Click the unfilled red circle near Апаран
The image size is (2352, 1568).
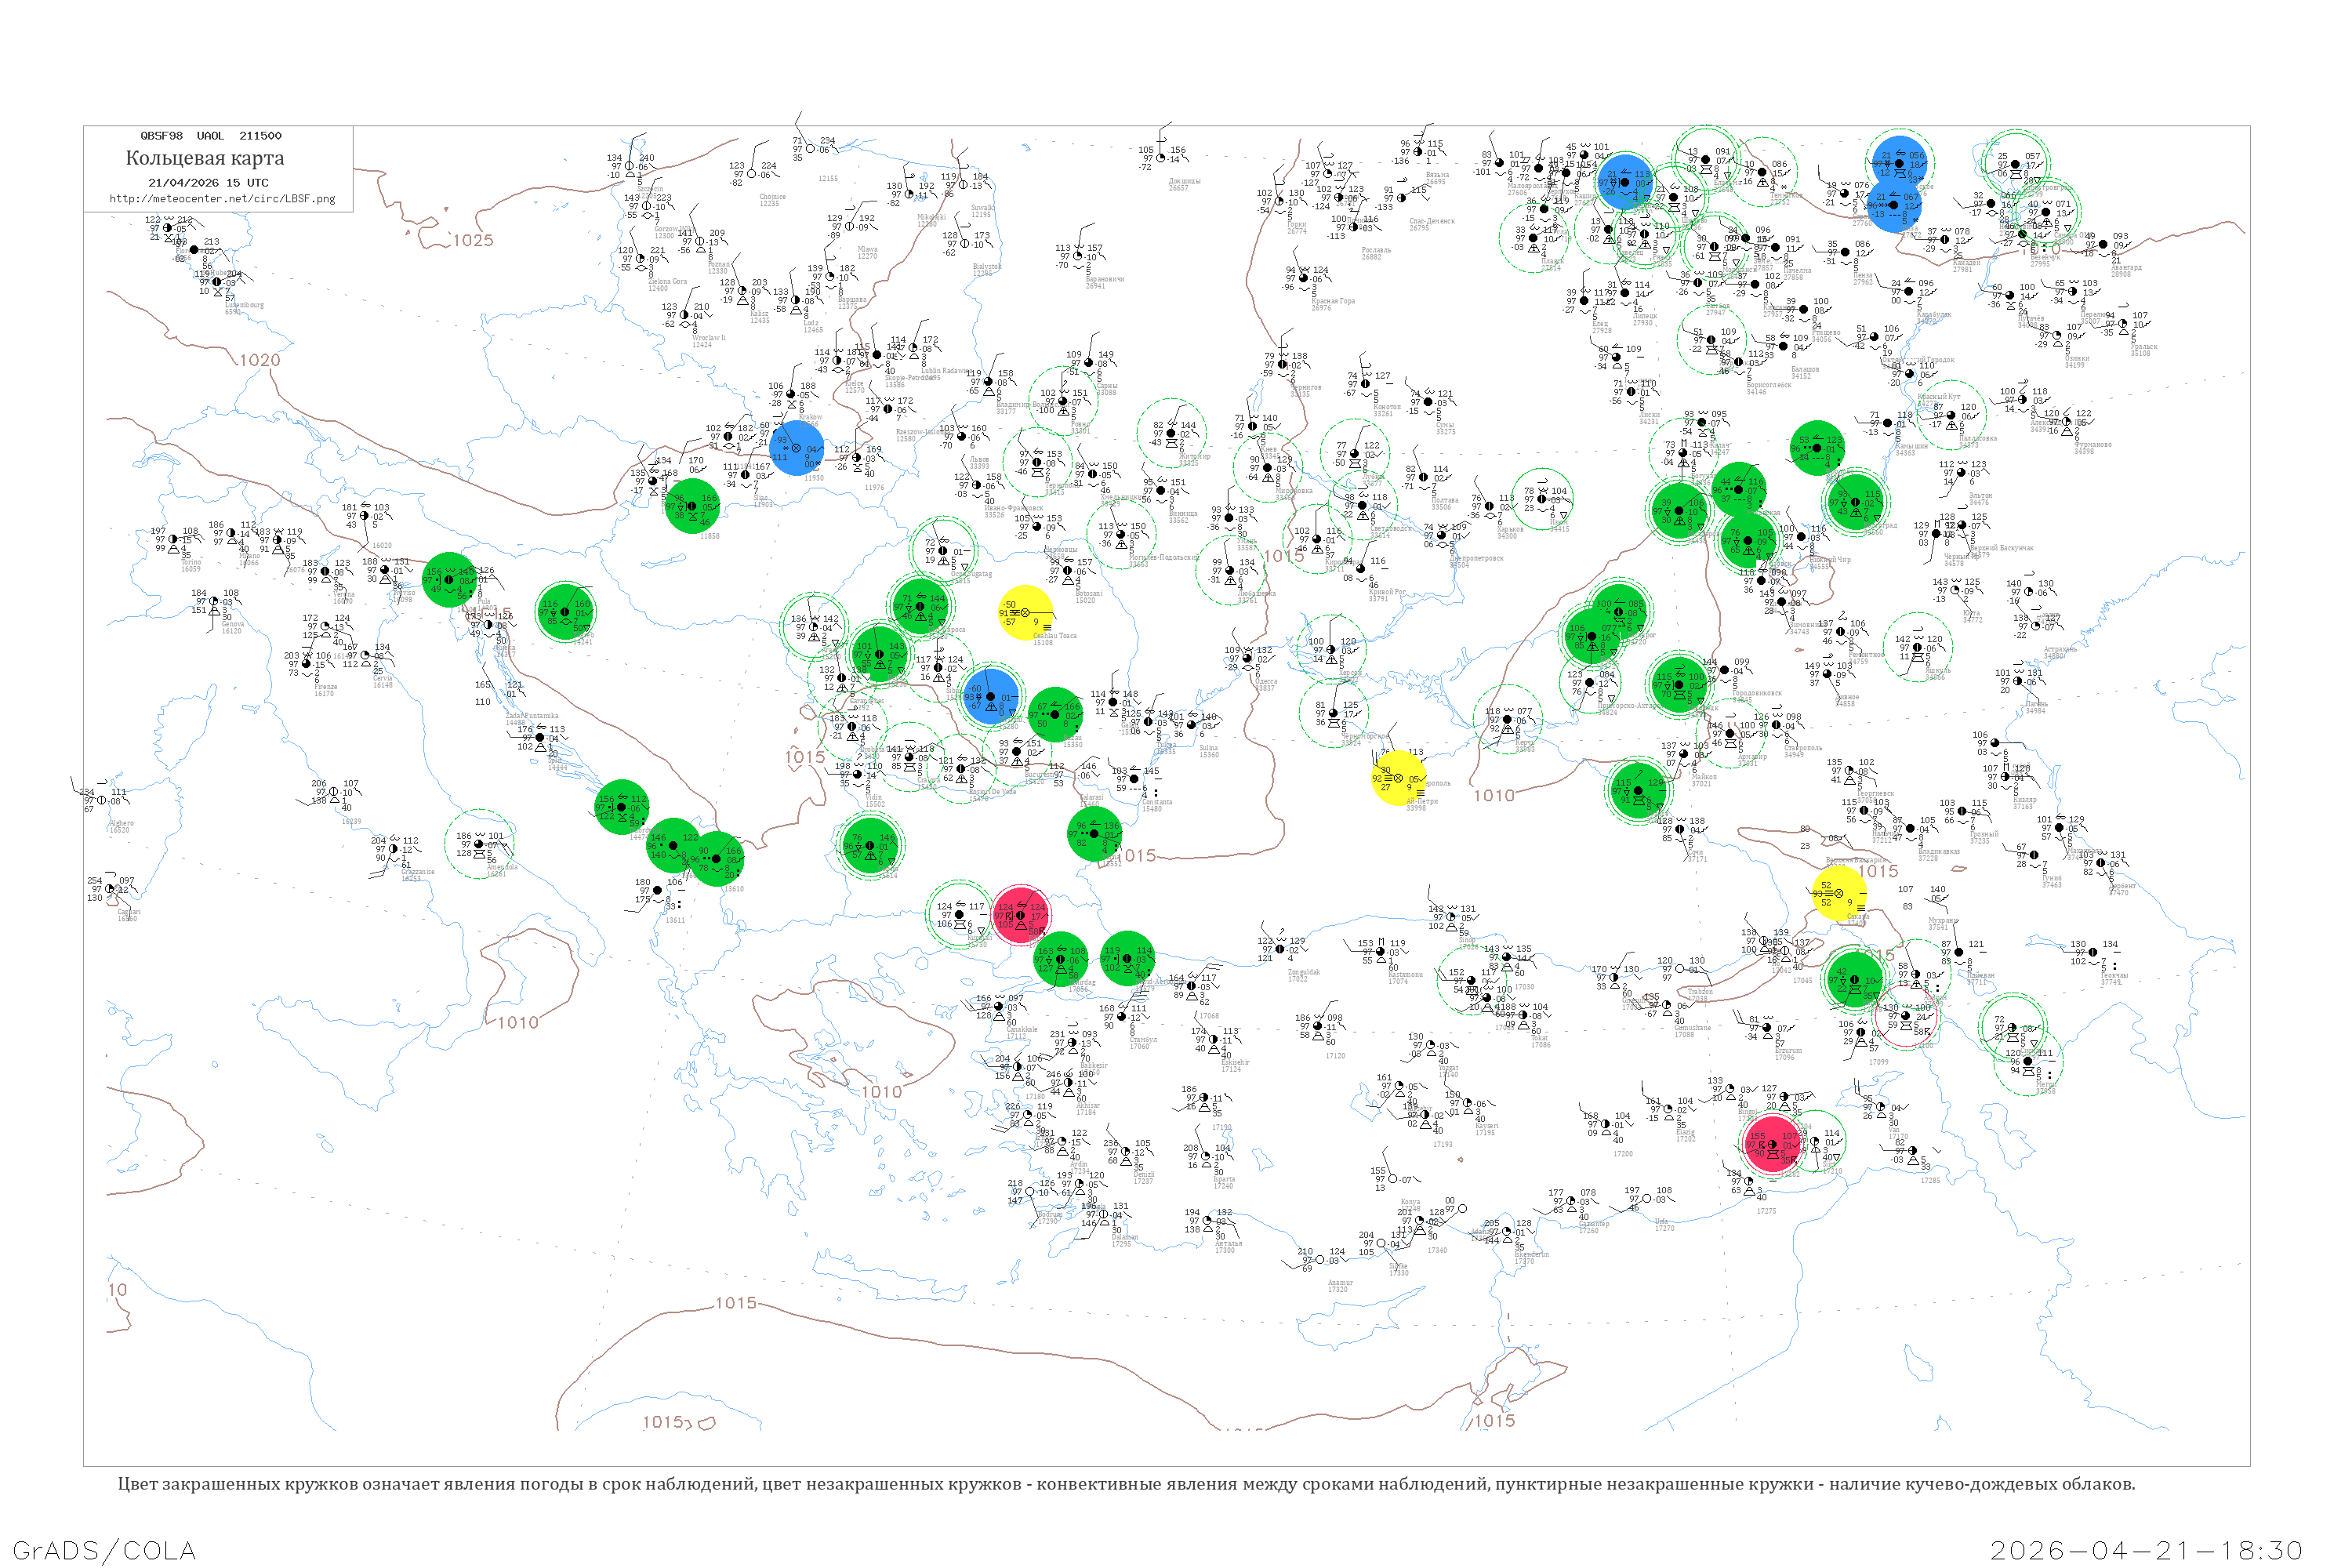click(1905, 1017)
